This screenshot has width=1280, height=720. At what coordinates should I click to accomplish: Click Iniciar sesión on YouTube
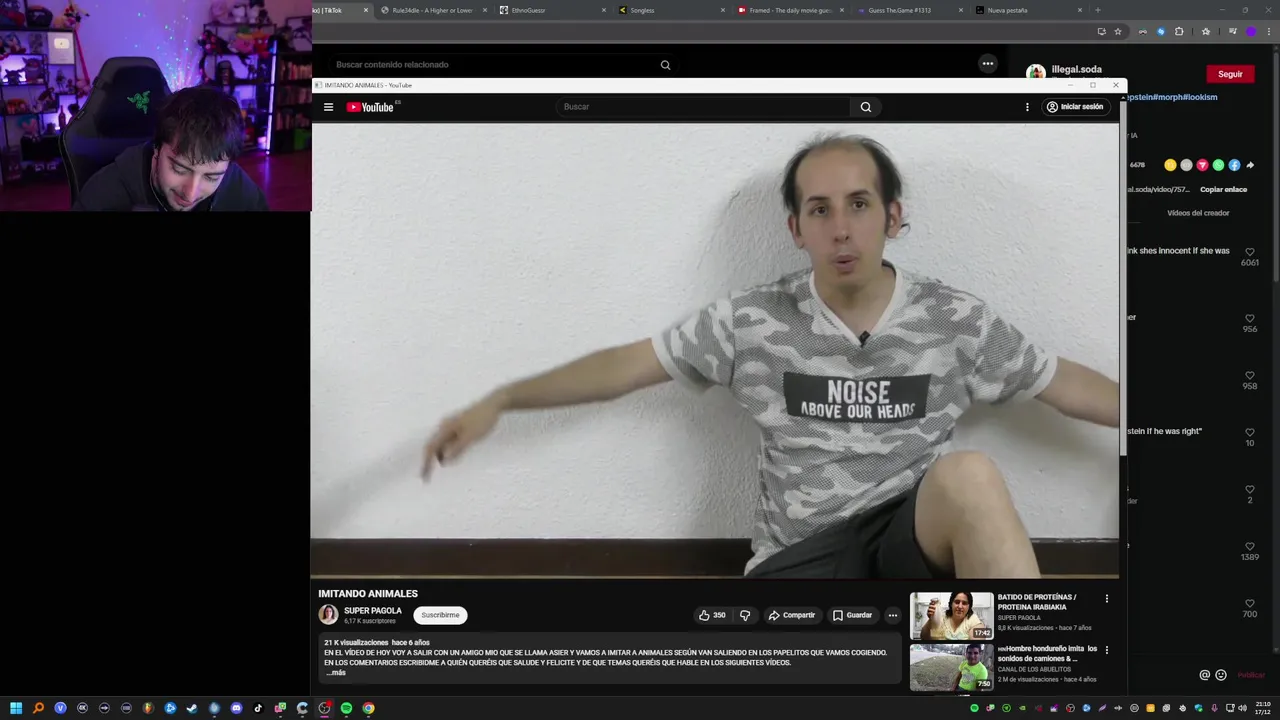1075,107
